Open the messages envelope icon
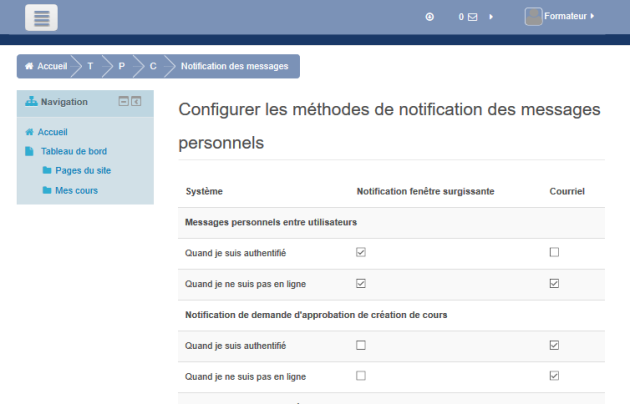This screenshot has height=404, width=630. point(473,17)
